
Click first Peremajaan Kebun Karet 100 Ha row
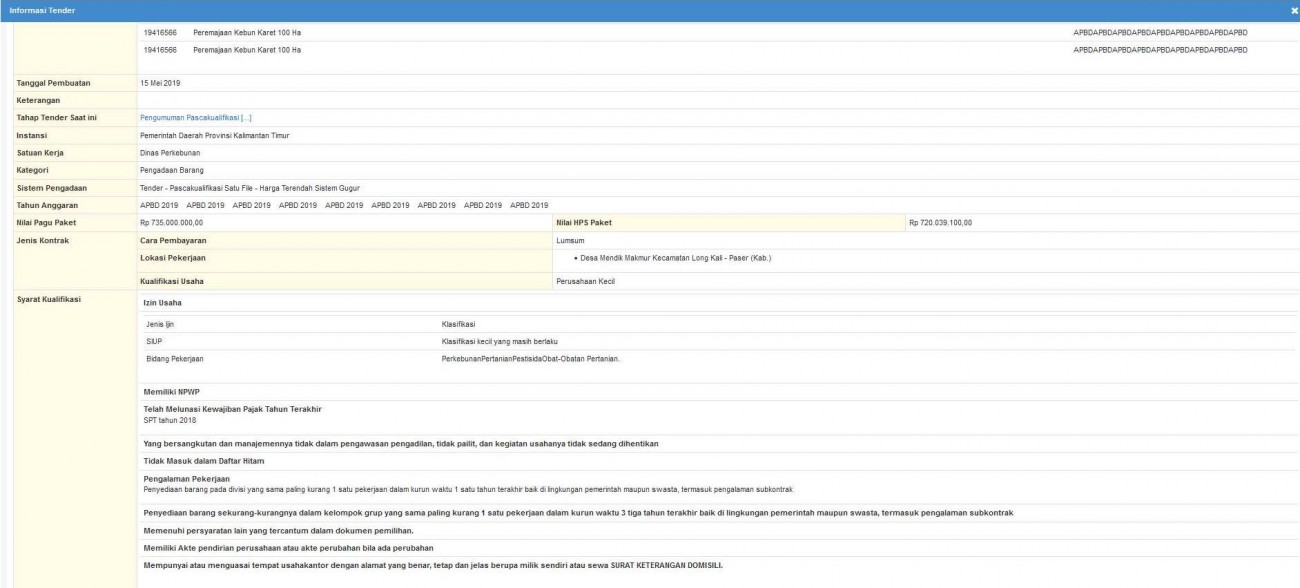(246, 33)
